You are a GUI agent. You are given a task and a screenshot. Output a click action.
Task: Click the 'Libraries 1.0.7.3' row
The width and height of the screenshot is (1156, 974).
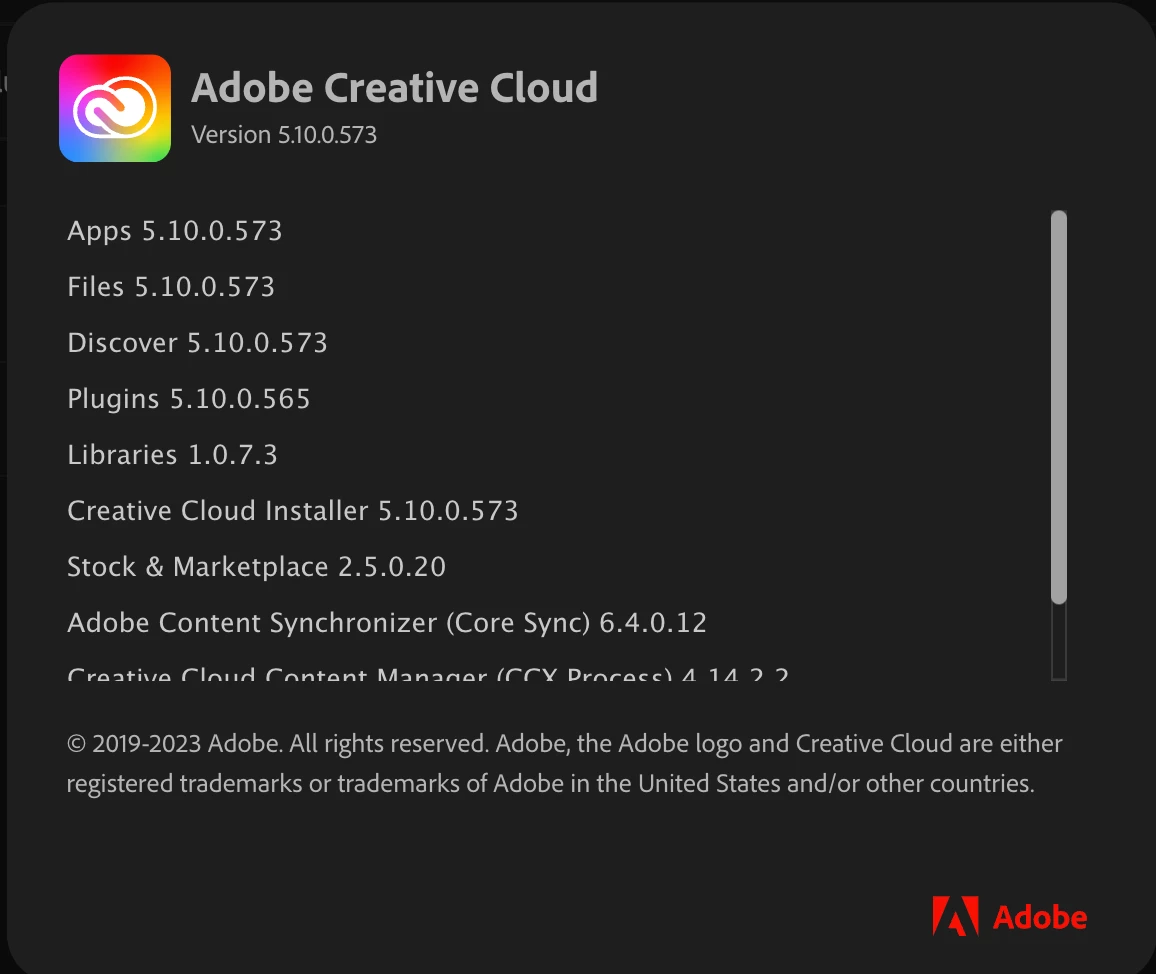pos(173,455)
